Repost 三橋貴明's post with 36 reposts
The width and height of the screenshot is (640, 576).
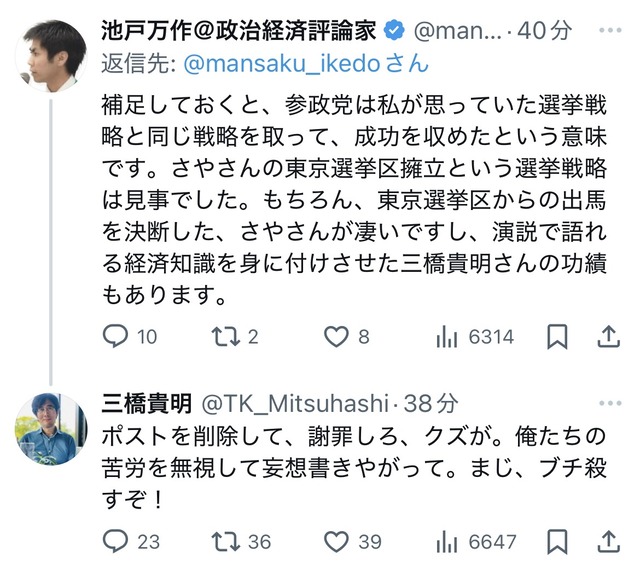227,541
